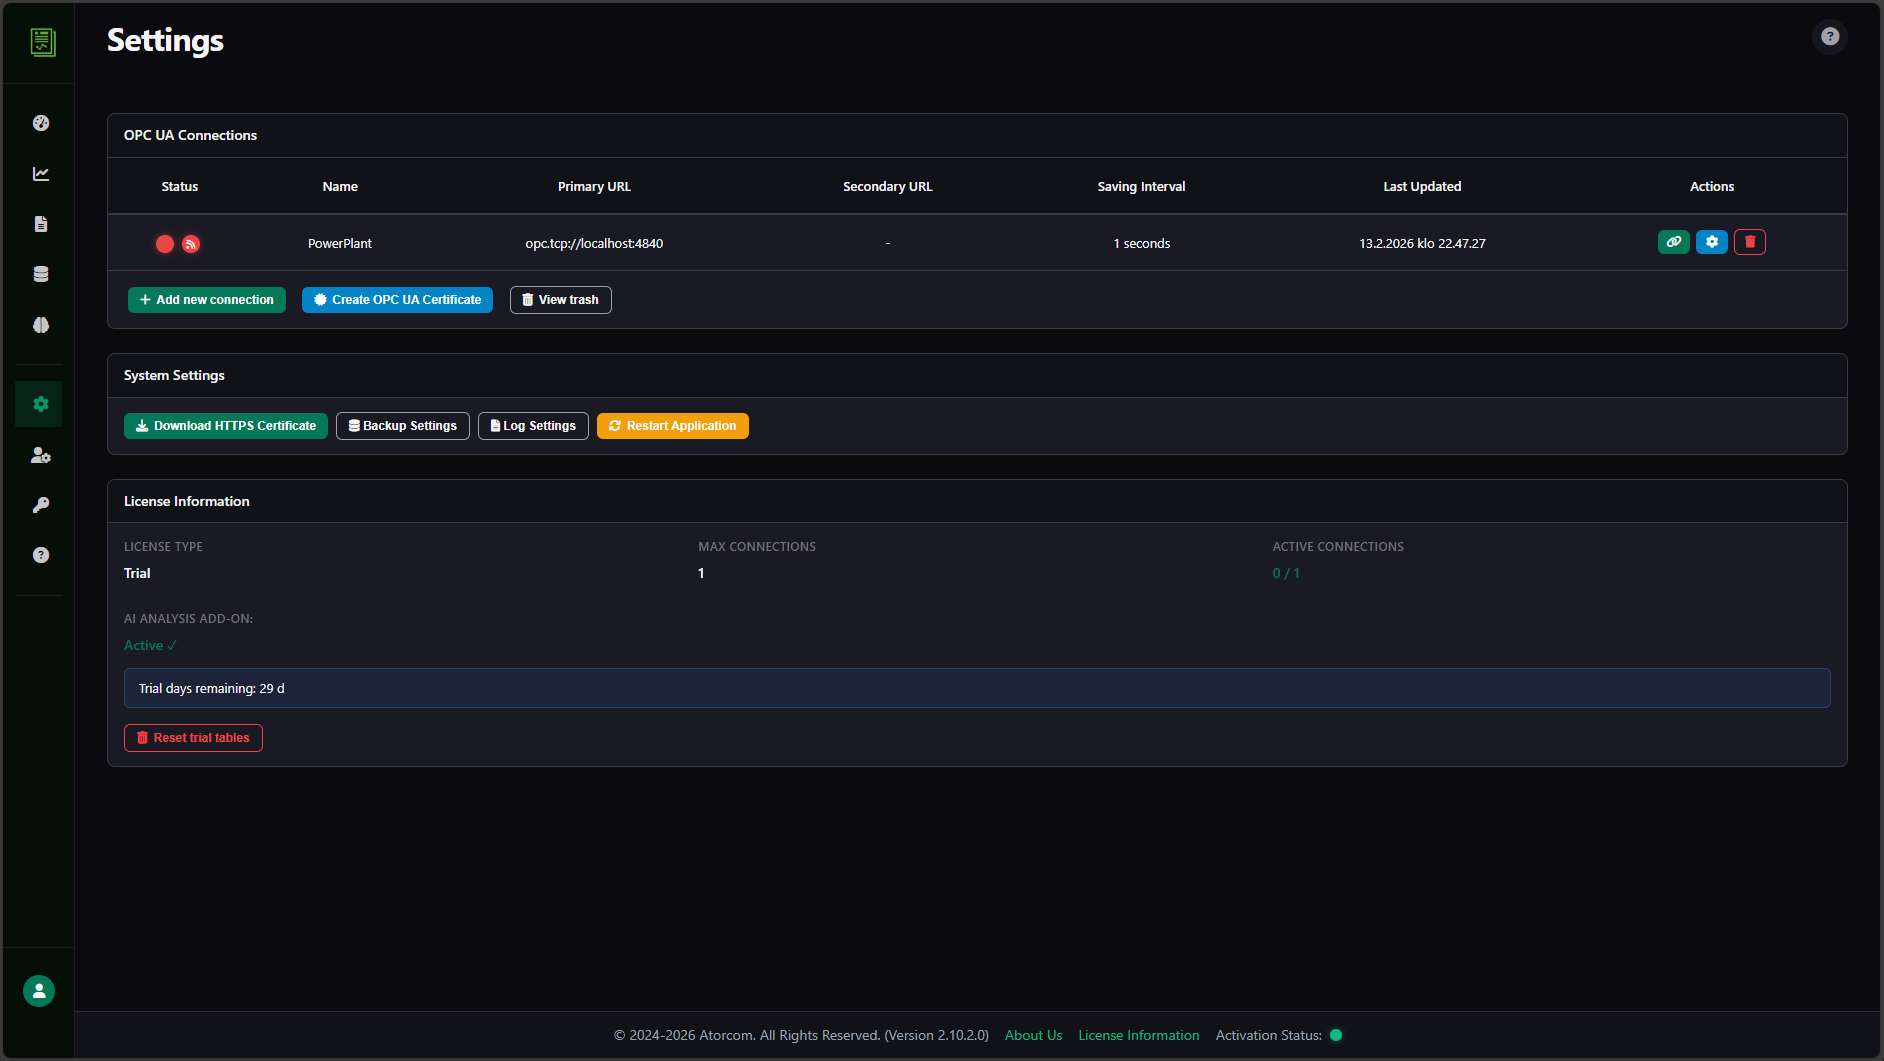Open the analytics chart icon in the sidebar
Image resolution: width=1884 pixels, height=1061 pixels.
pos(40,173)
